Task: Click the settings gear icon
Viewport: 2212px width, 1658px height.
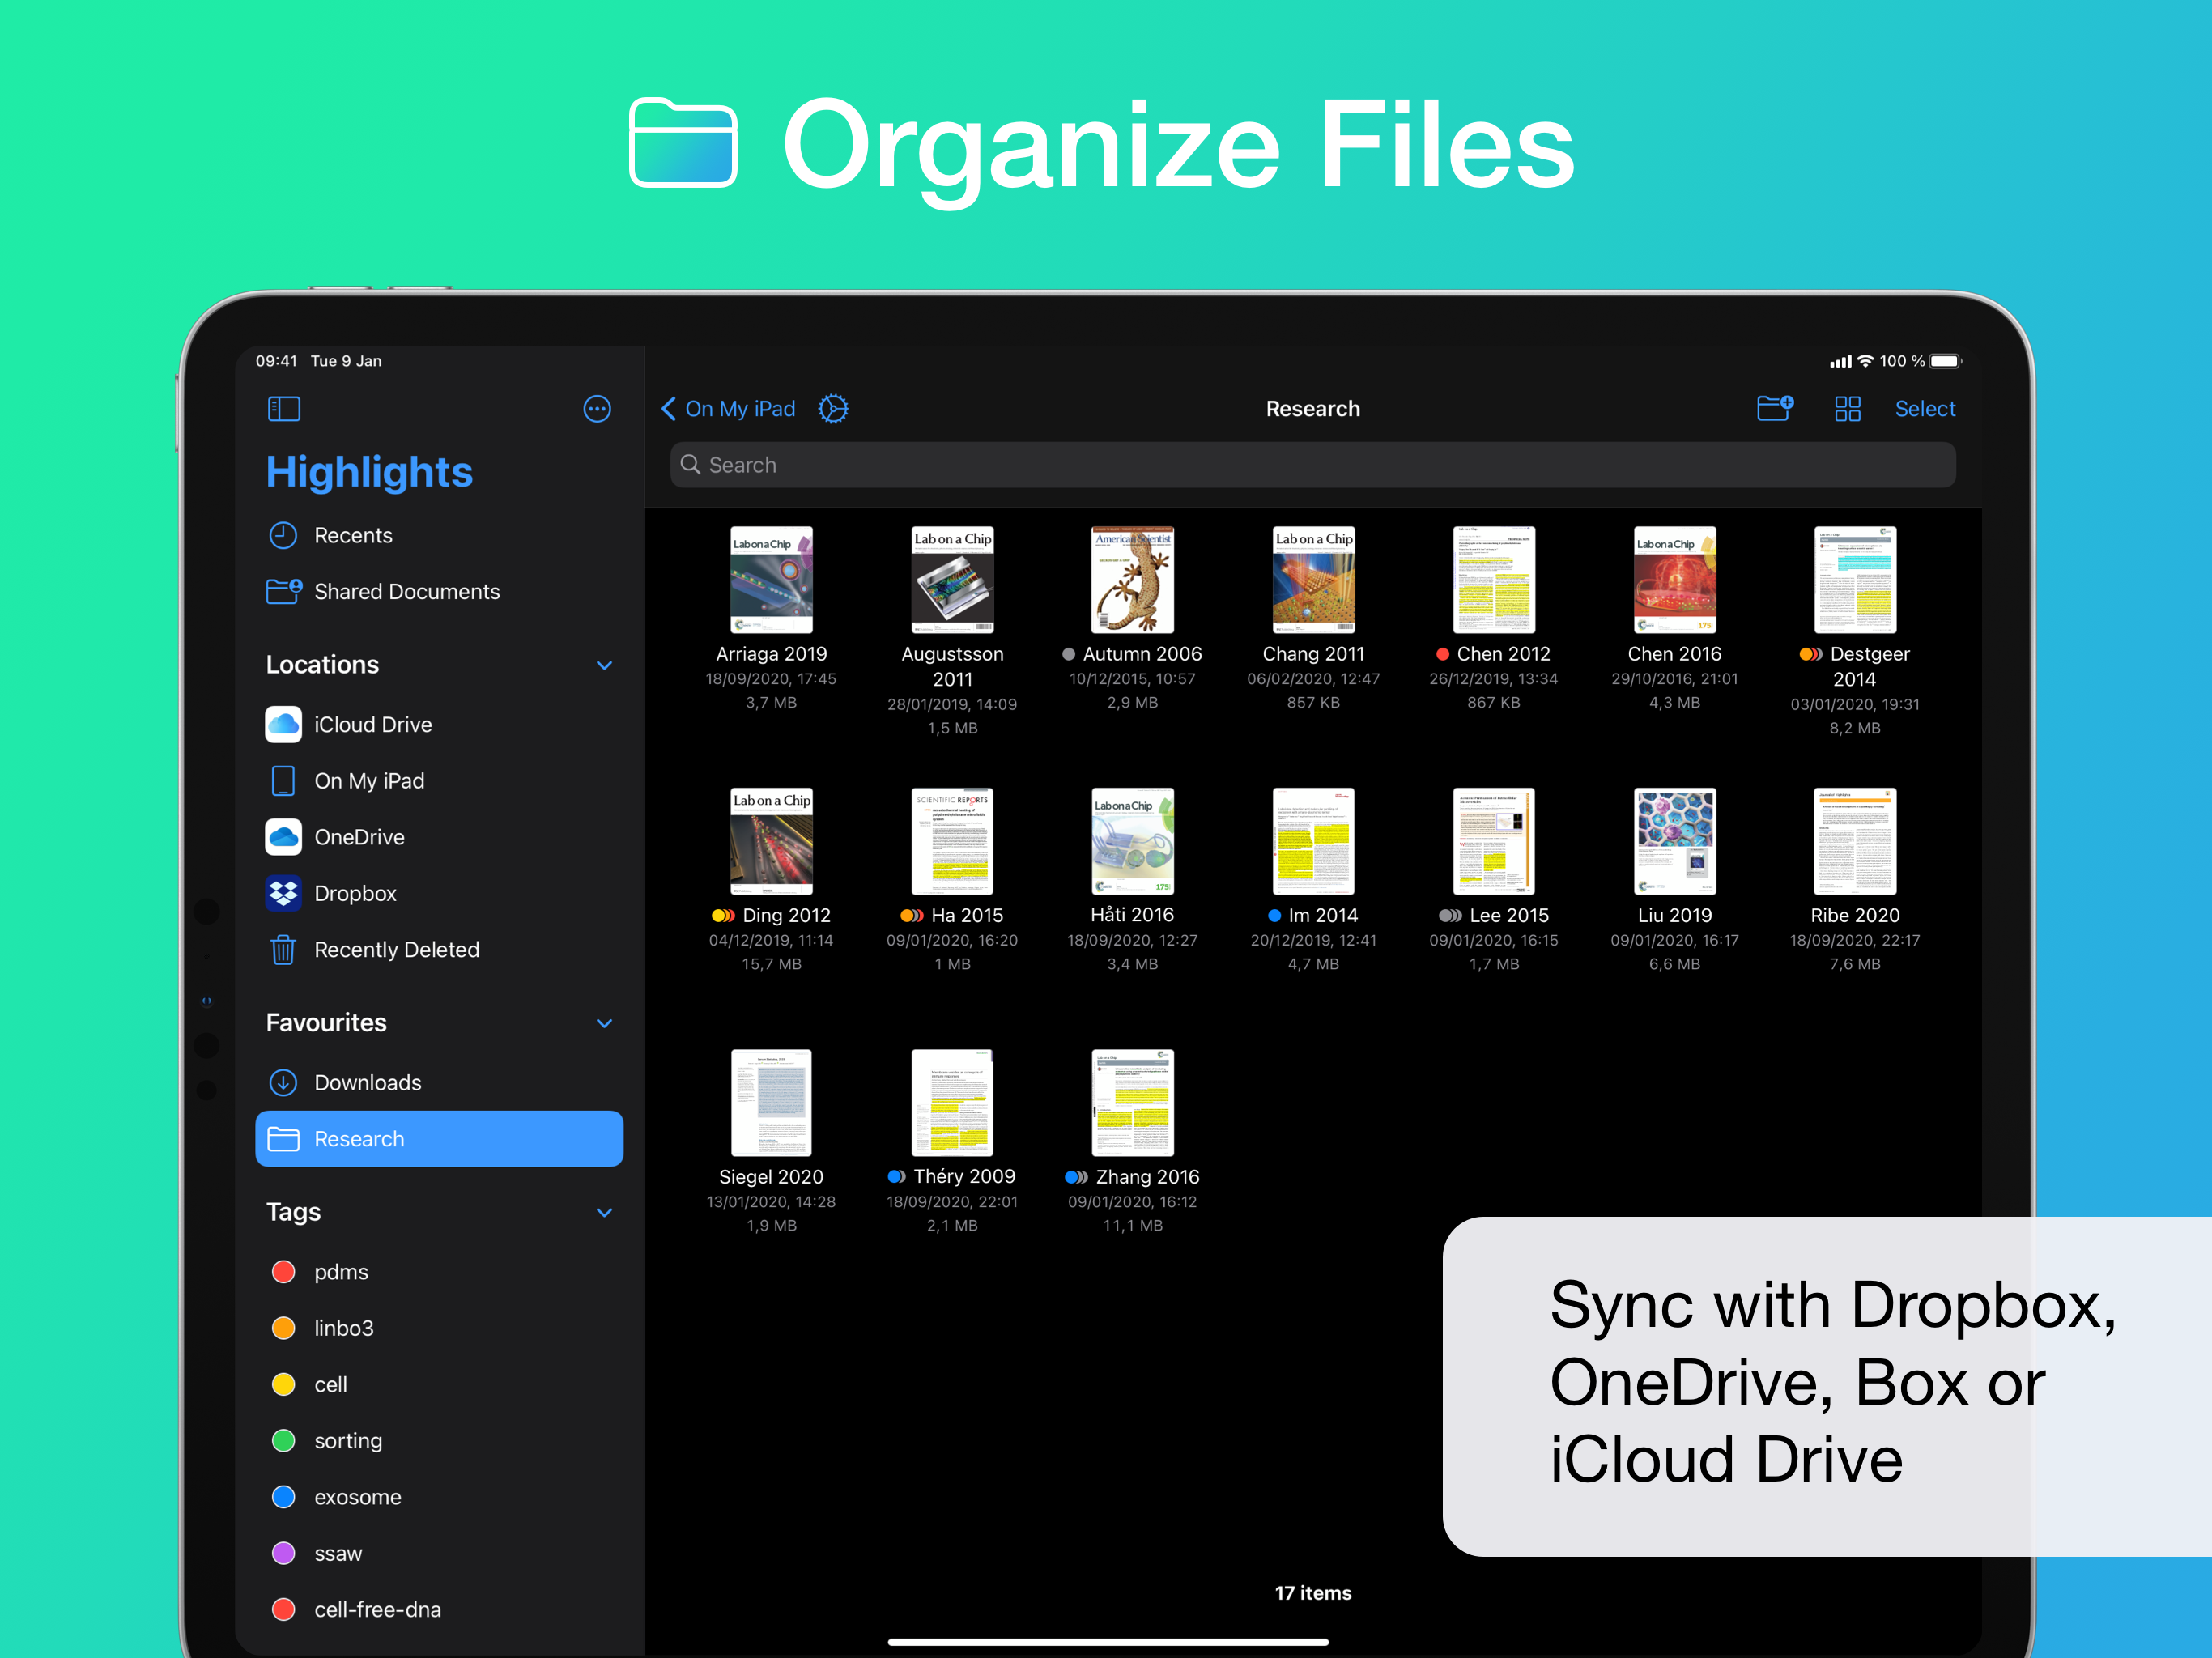Action: (832, 408)
